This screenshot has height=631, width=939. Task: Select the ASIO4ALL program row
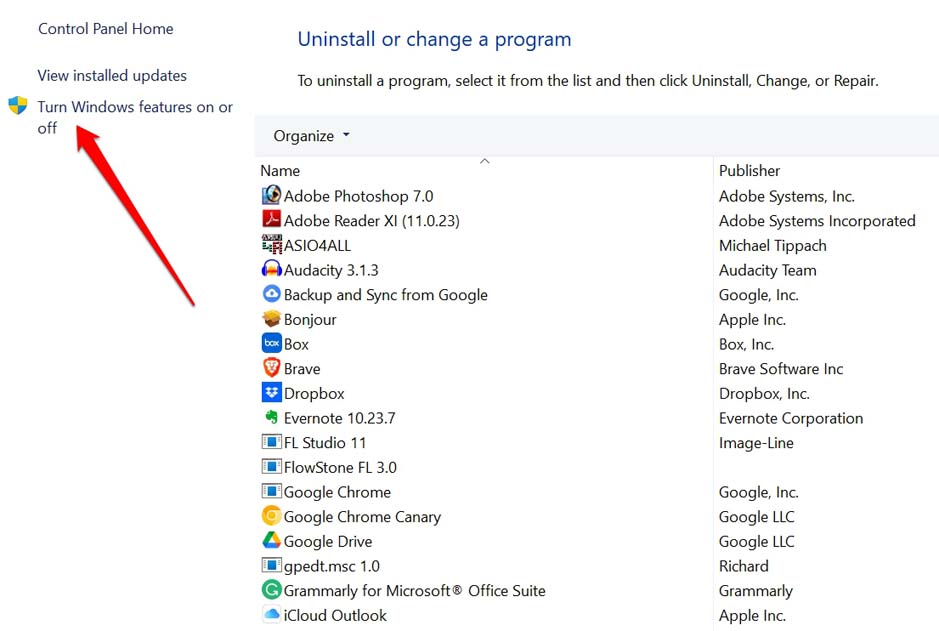[317, 245]
